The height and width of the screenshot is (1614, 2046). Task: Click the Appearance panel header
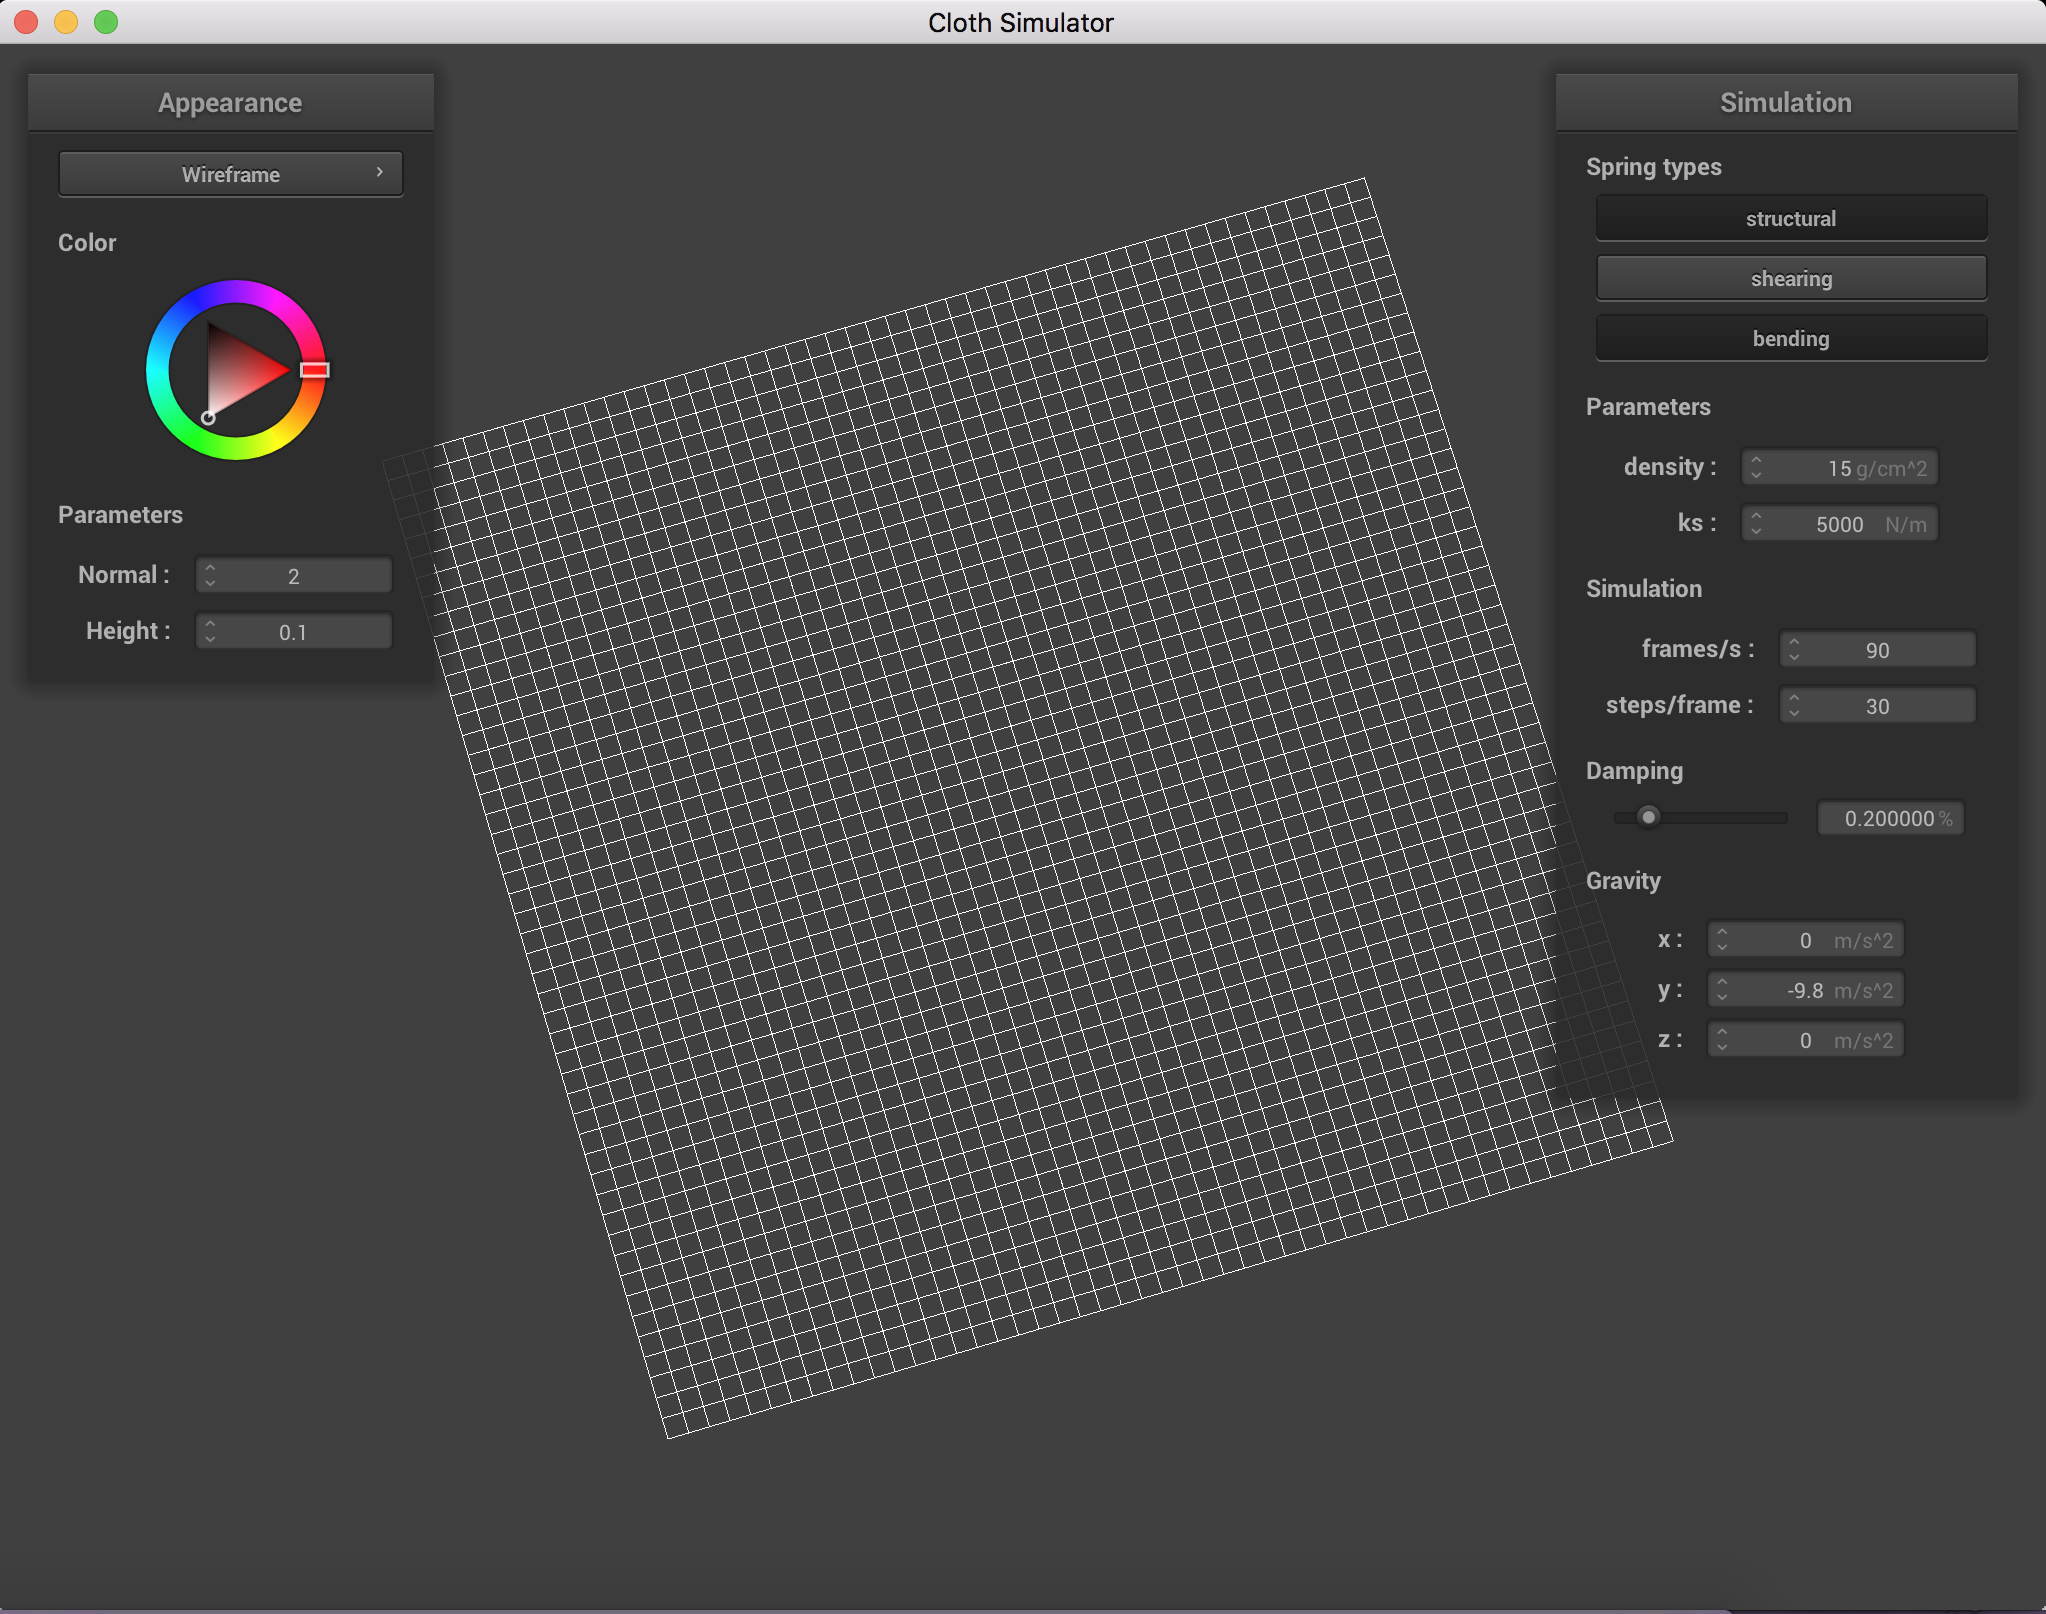pyautogui.click(x=230, y=102)
